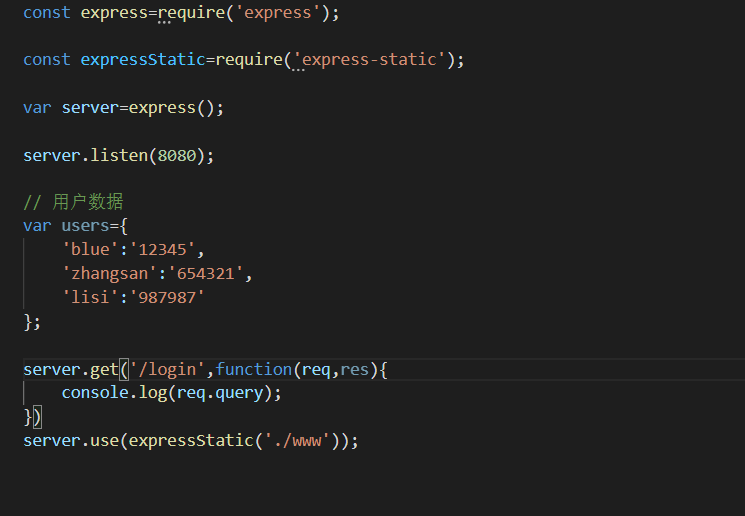Click 'console' in console.log line

(95, 393)
